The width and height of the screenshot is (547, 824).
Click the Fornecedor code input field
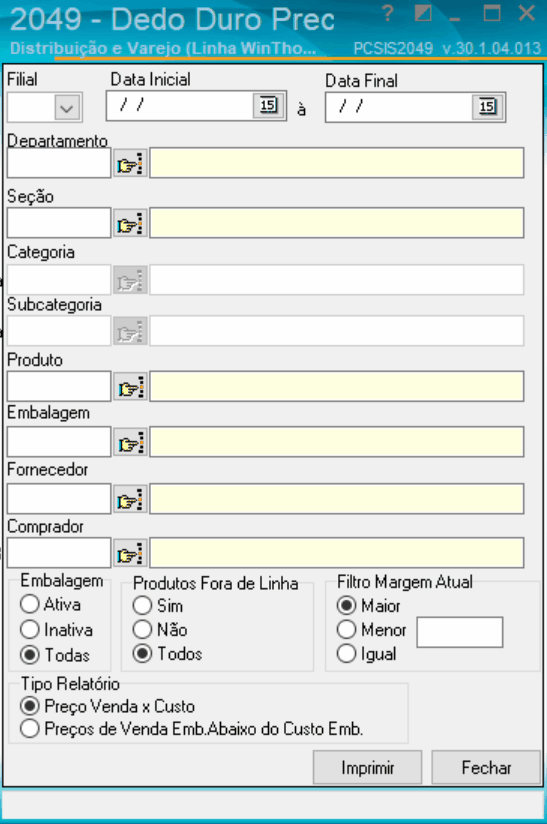click(59, 499)
